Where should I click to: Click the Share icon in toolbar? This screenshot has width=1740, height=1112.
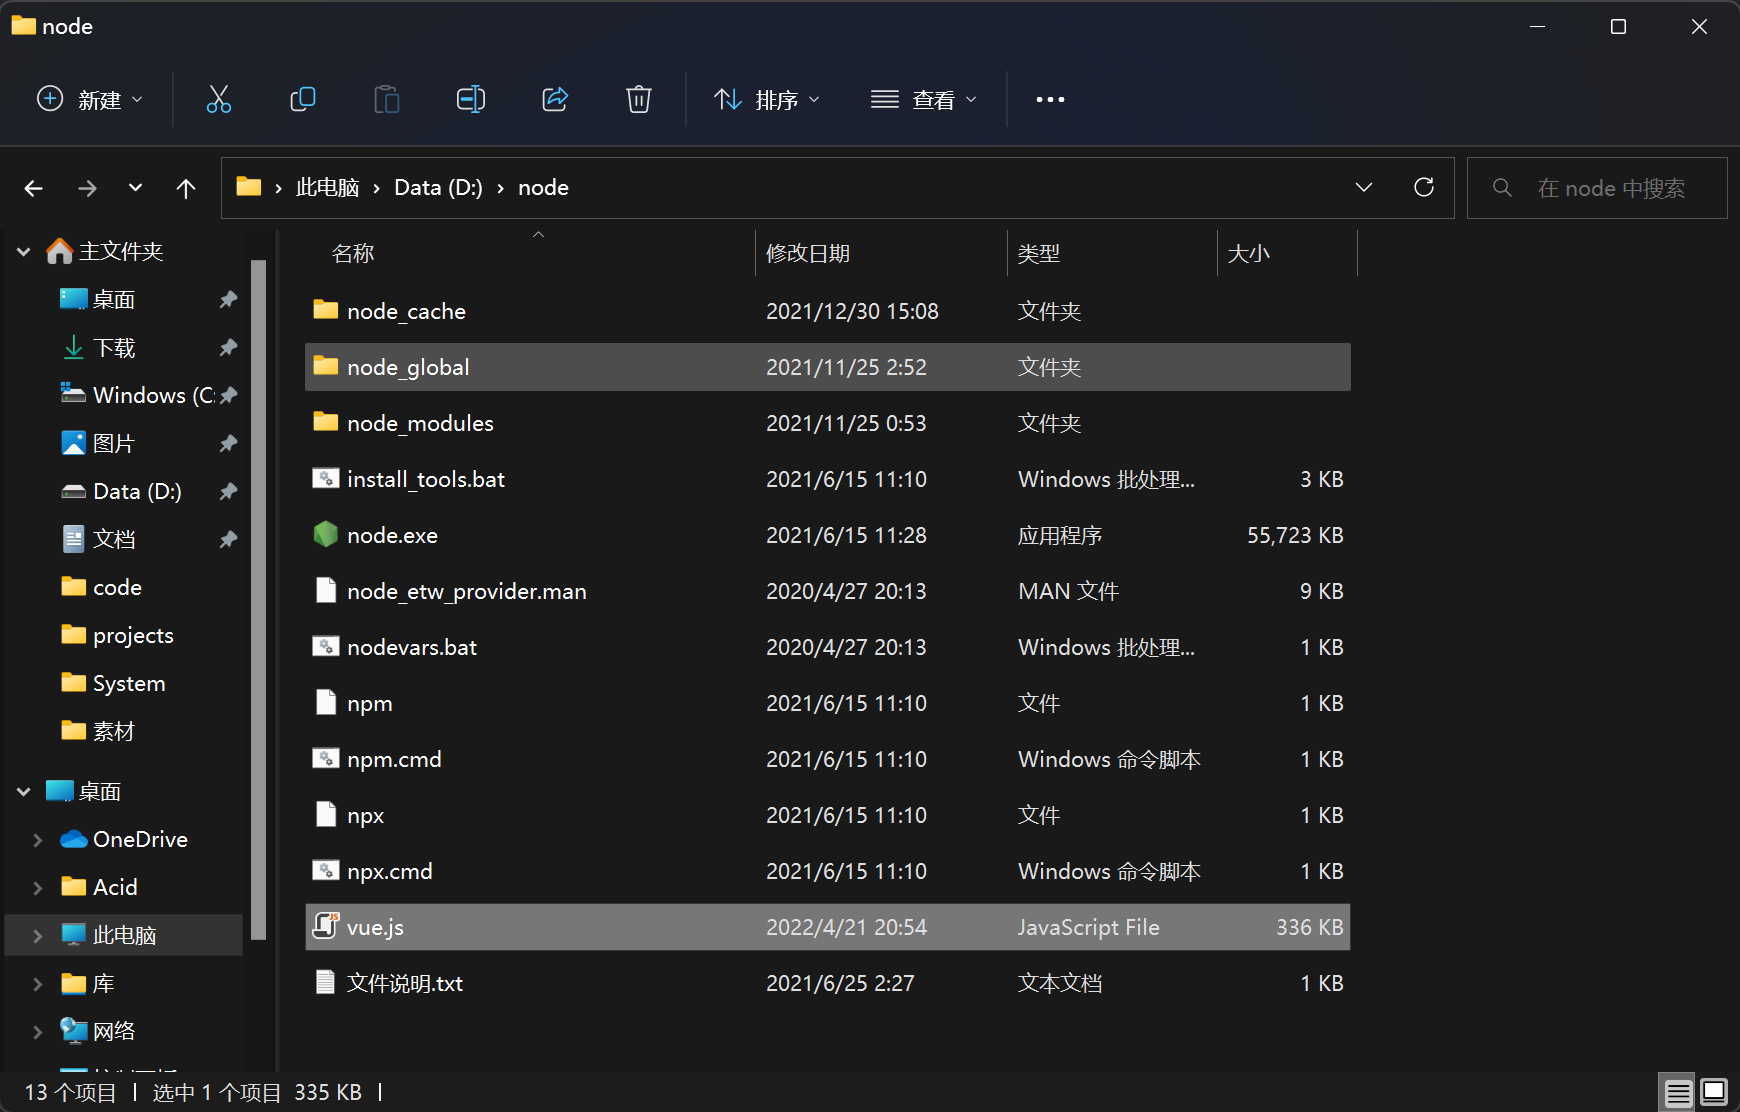click(555, 99)
